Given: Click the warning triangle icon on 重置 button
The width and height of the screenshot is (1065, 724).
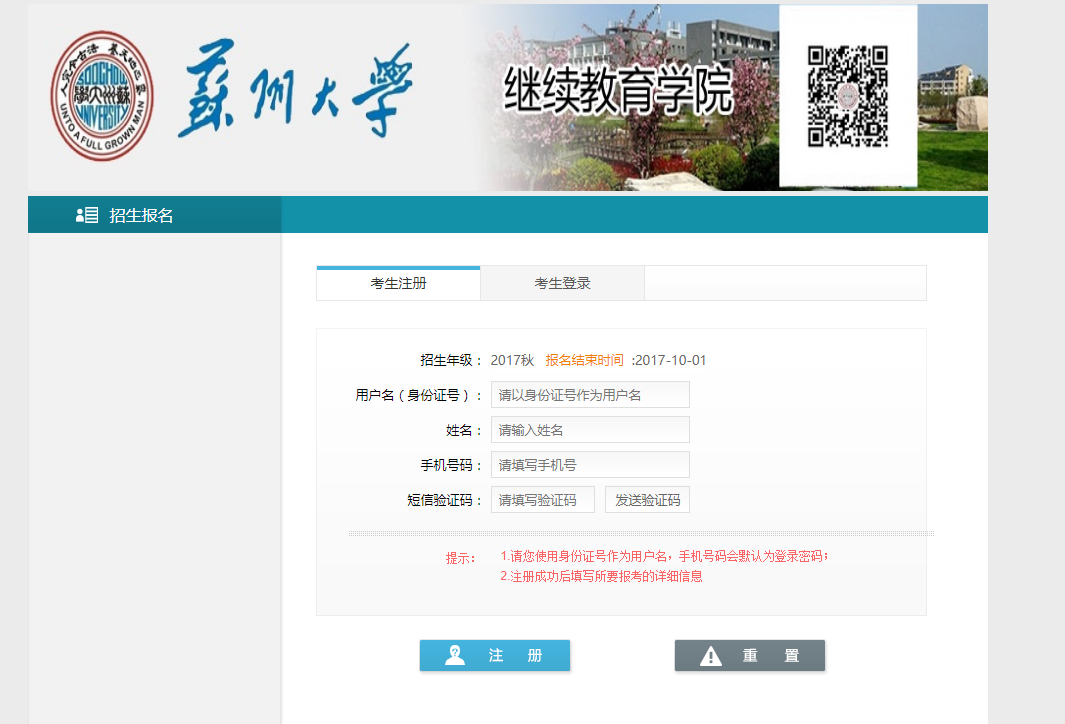Looking at the screenshot, I should click(x=710, y=656).
